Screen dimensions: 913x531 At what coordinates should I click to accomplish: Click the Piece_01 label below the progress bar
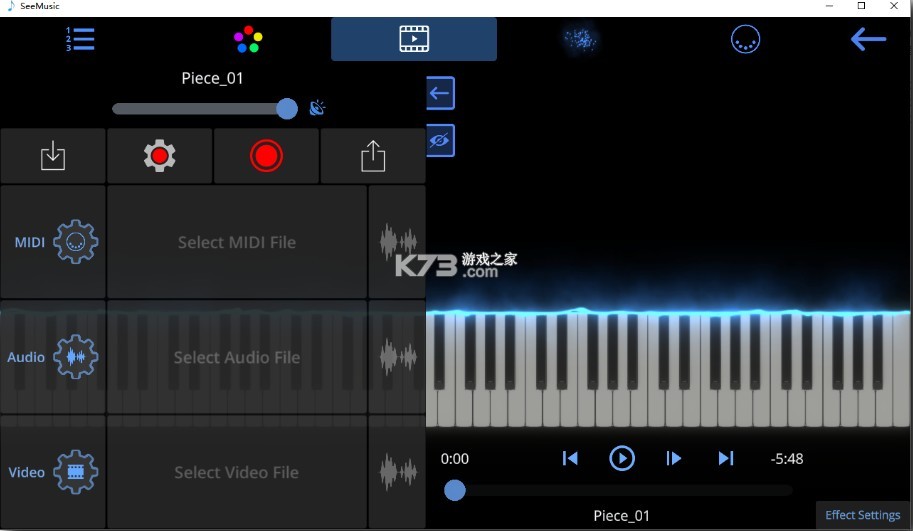pos(621,515)
